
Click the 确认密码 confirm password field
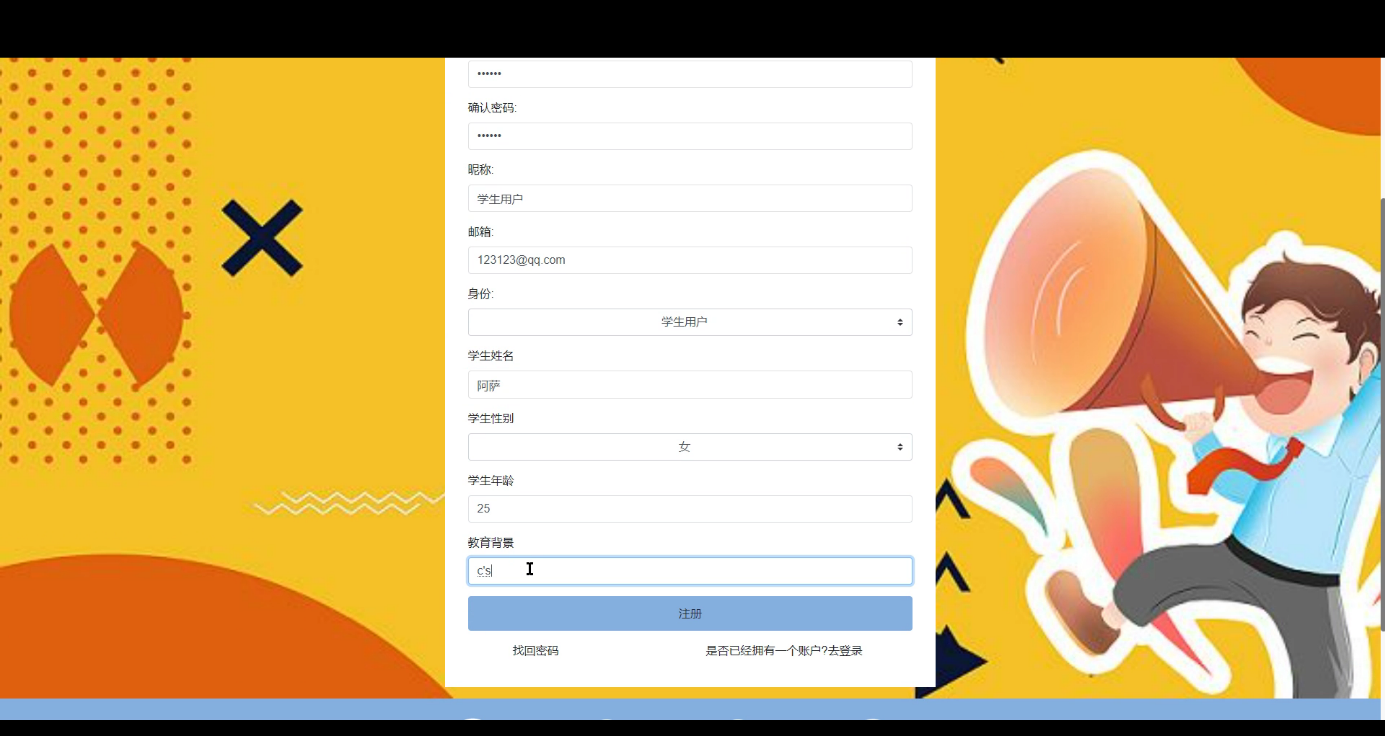[x=690, y=136]
